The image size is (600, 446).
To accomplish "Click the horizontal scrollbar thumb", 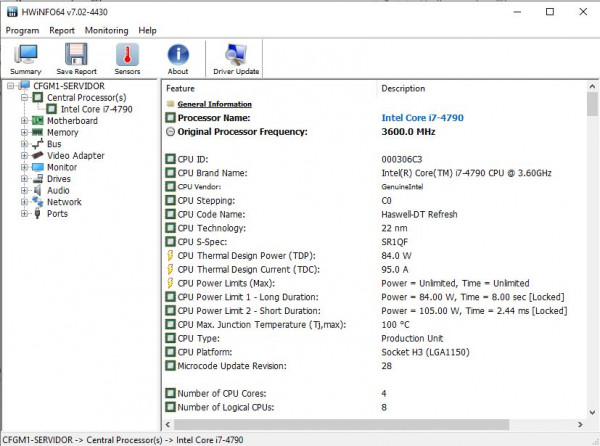I will 342,424.
